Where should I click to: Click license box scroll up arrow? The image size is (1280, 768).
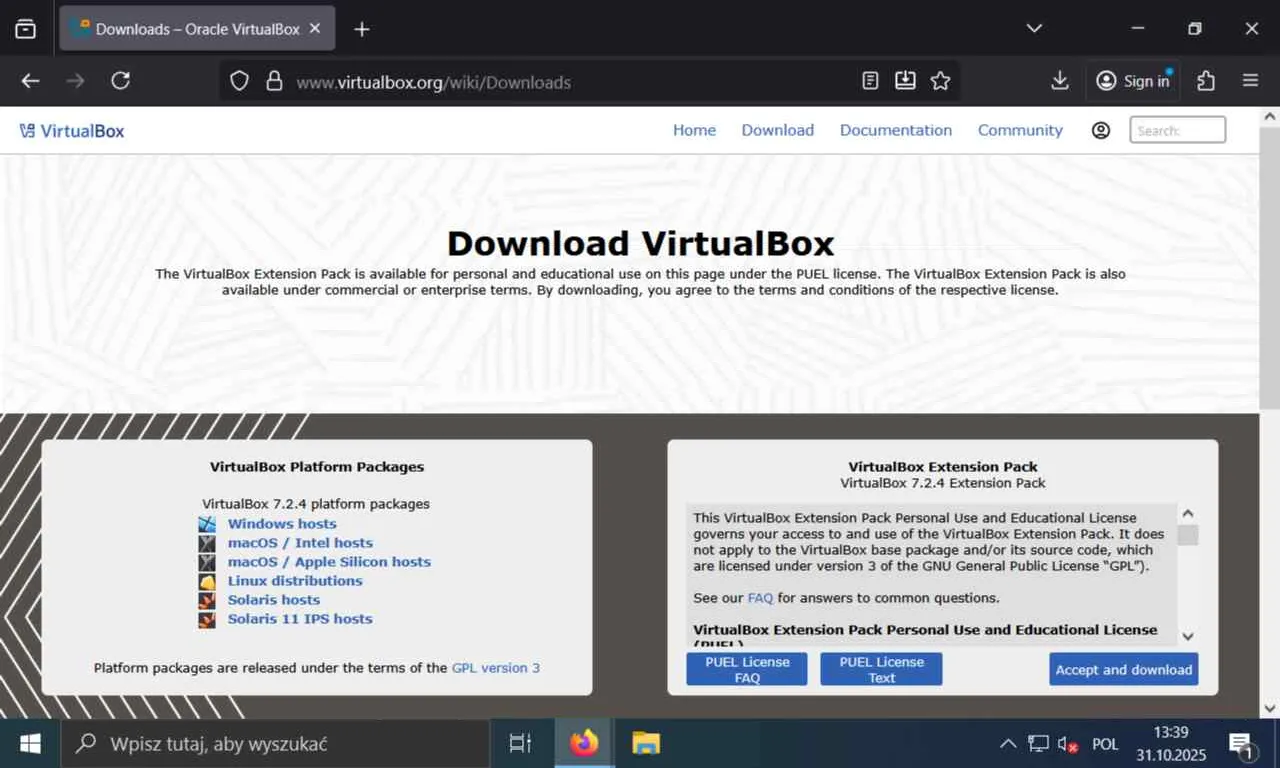(x=1188, y=513)
